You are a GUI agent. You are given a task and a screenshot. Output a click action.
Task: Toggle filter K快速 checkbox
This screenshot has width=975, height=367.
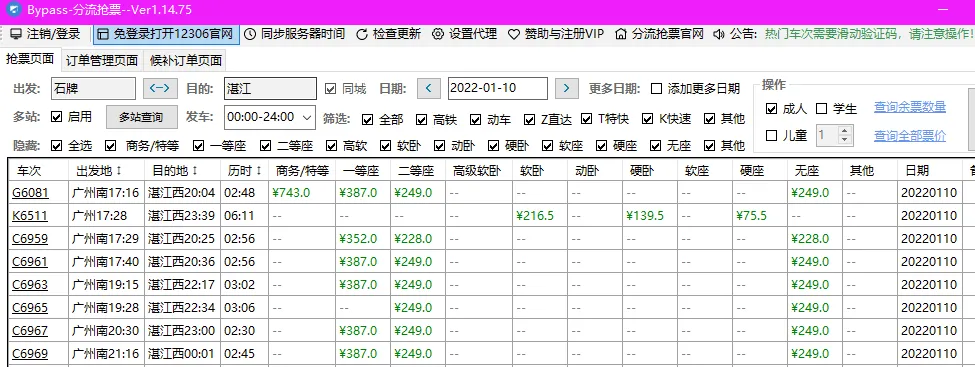[647, 119]
